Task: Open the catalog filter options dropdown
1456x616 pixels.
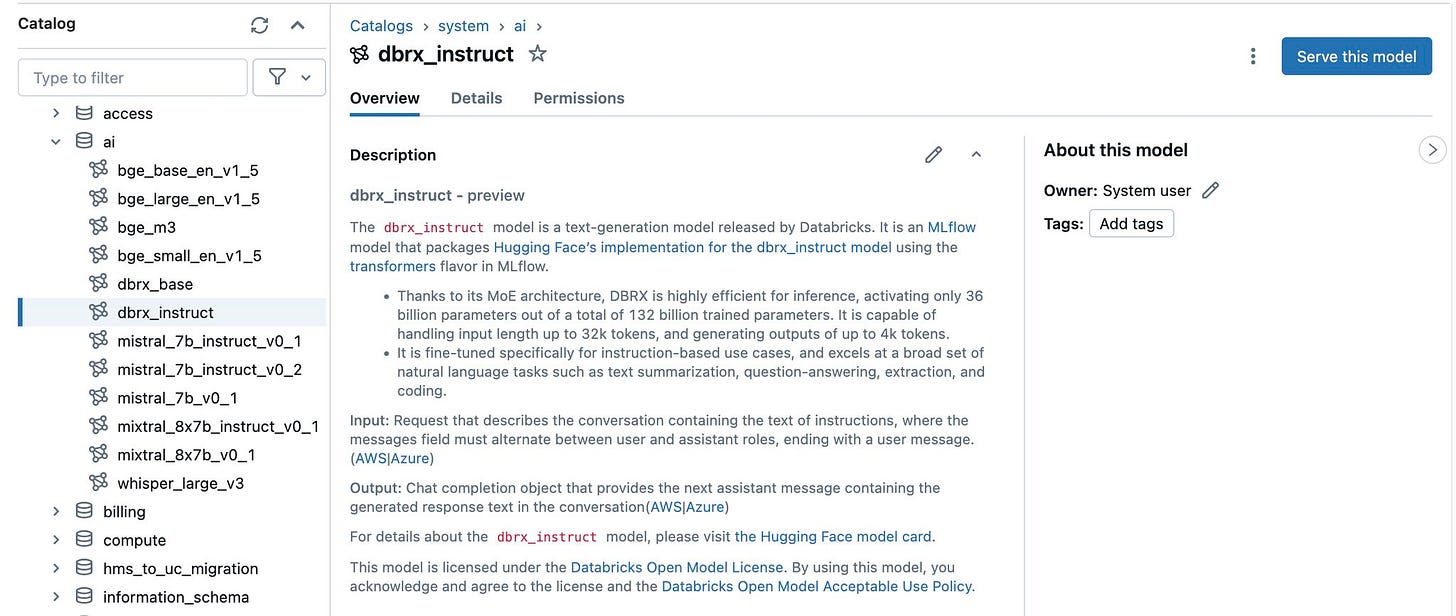Action: (x=289, y=77)
